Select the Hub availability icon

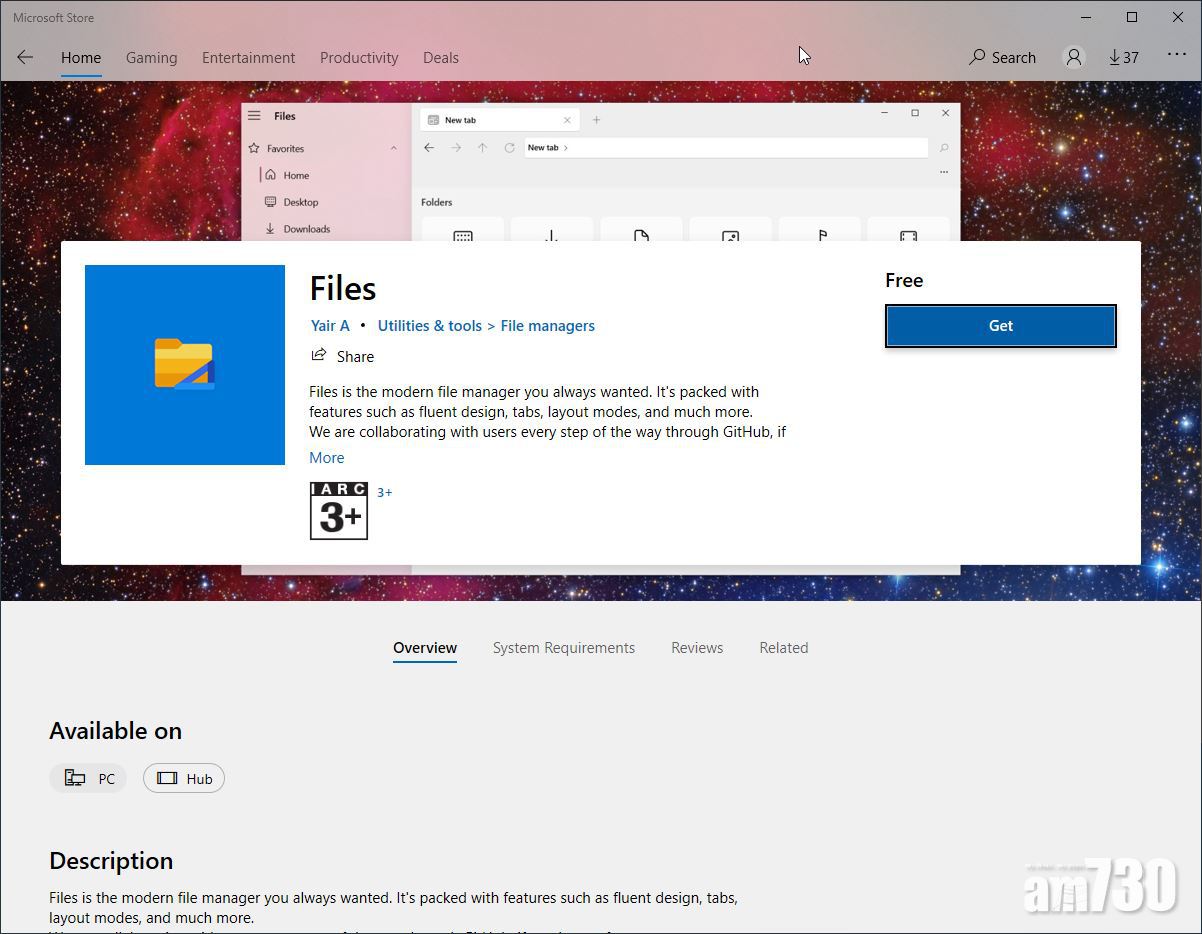(183, 778)
